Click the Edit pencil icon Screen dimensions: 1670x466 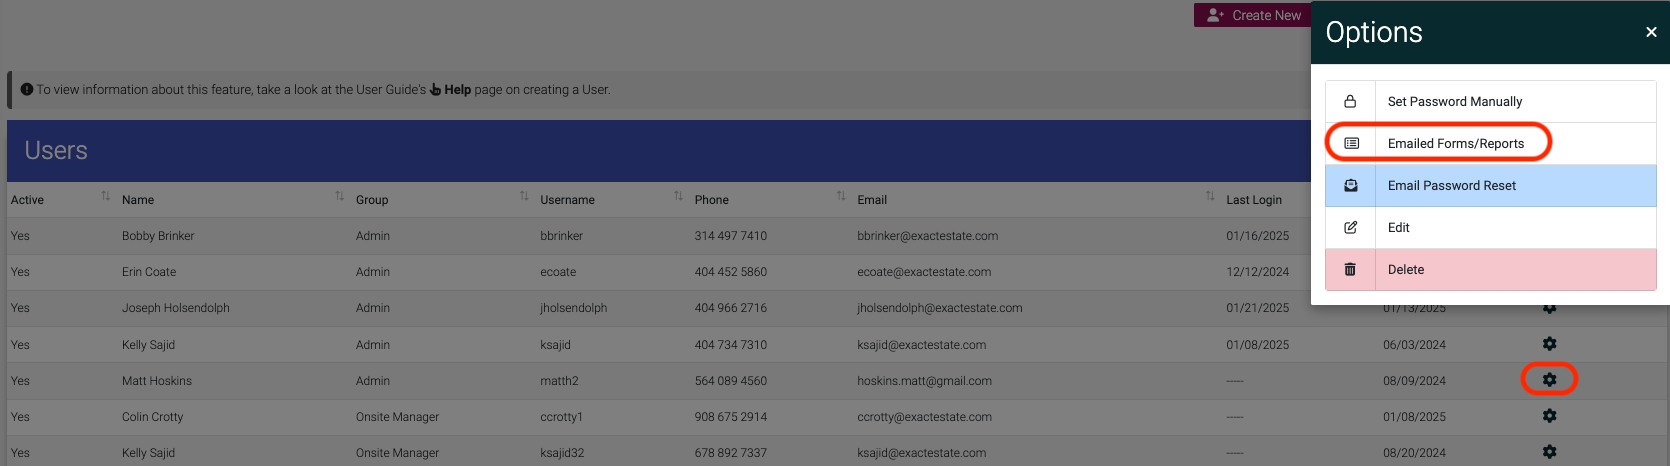(1350, 228)
